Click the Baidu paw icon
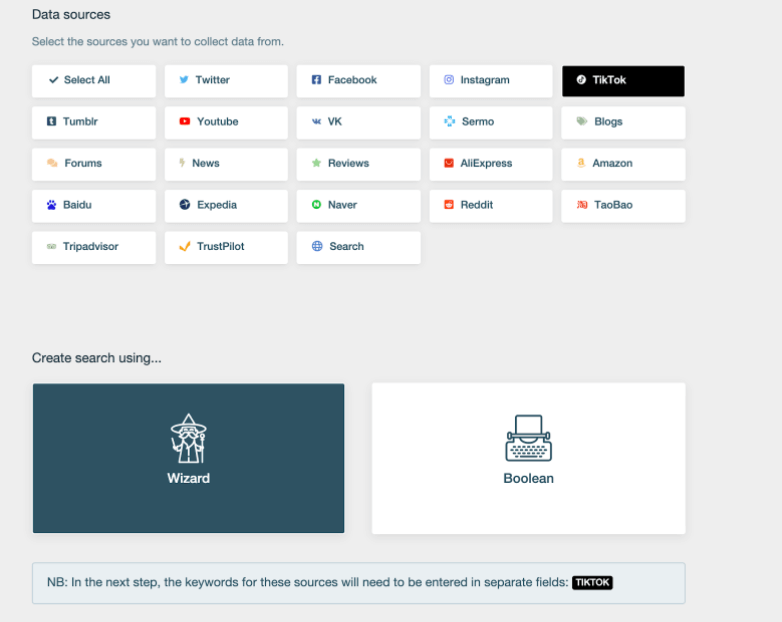 [x=51, y=205]
